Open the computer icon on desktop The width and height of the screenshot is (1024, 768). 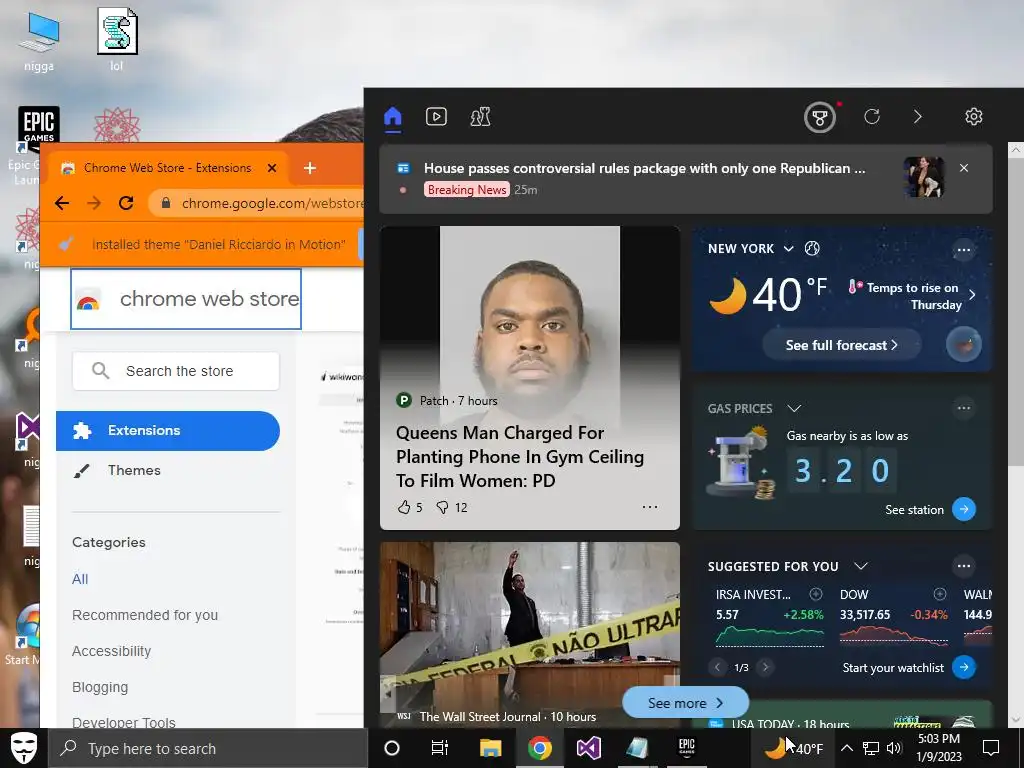[39, 40]
